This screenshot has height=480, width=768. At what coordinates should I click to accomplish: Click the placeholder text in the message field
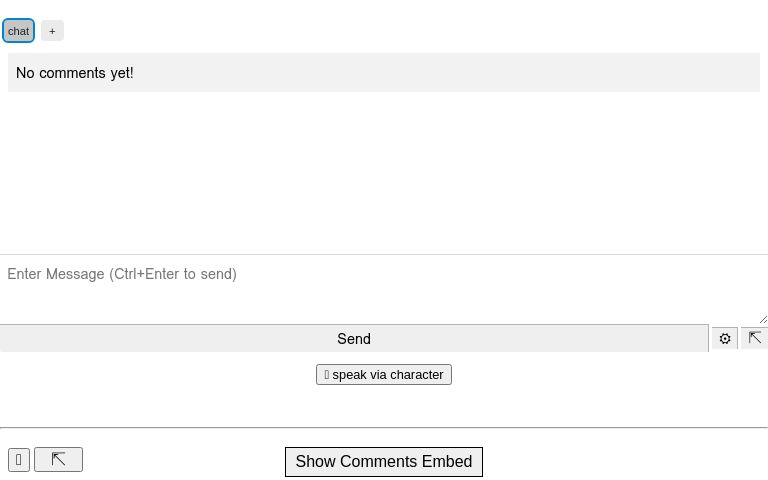tap(122, 274)
